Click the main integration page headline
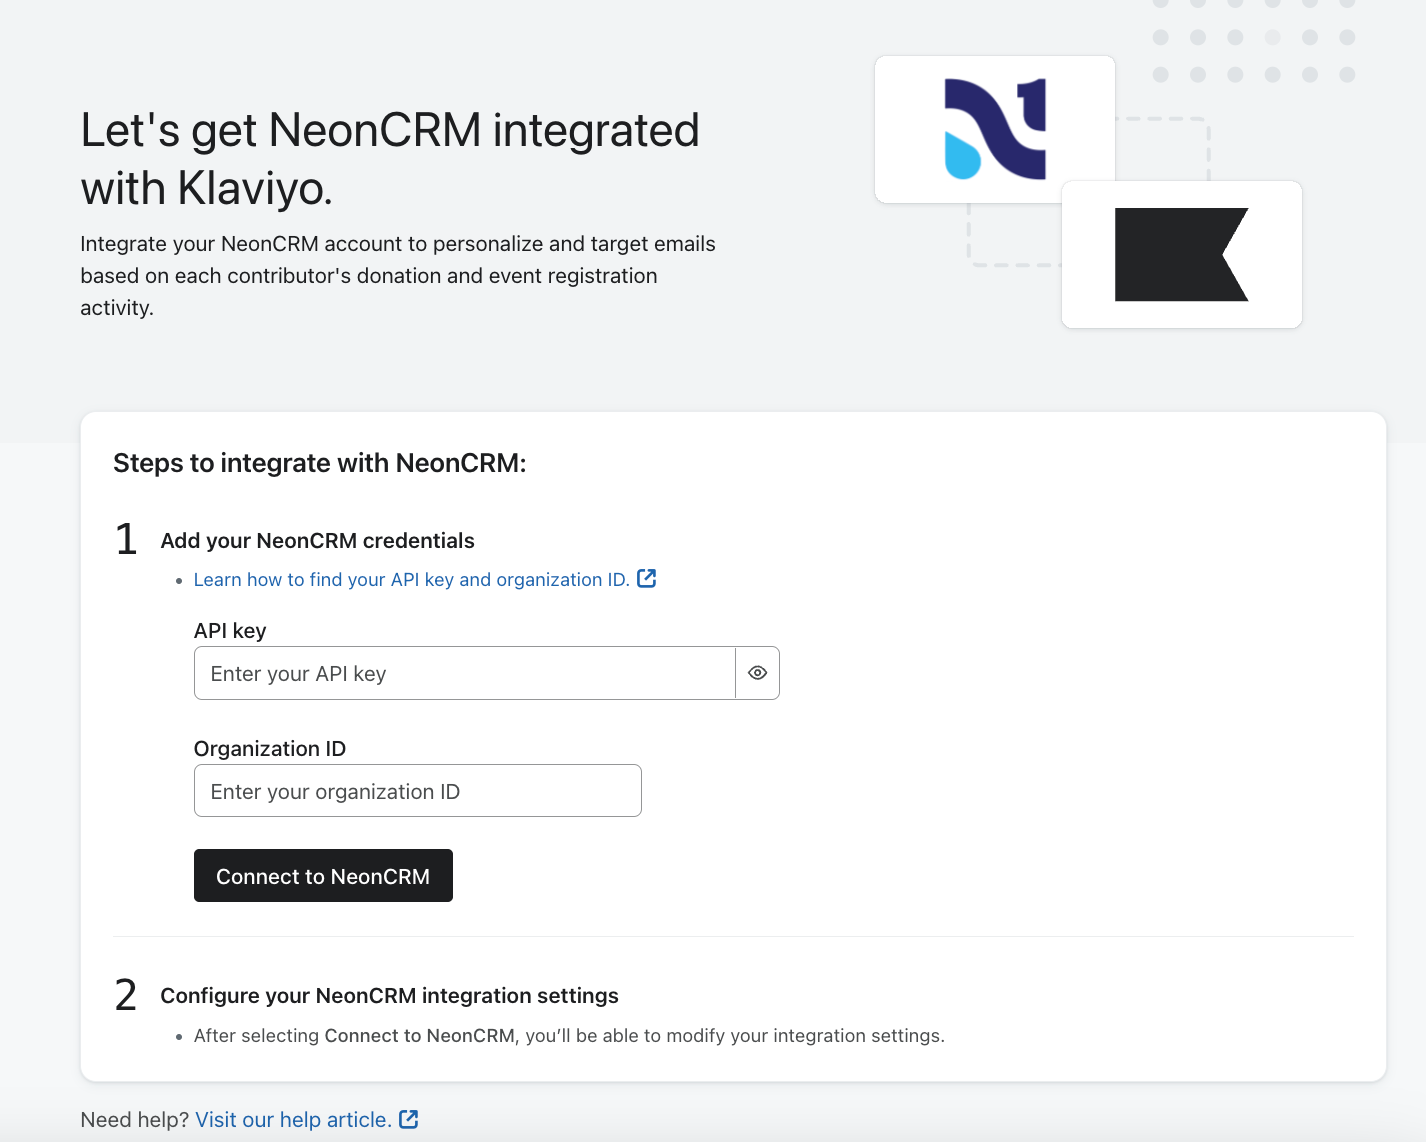1426x1142 pixels. pyautogui.click(x=390, y=159)
